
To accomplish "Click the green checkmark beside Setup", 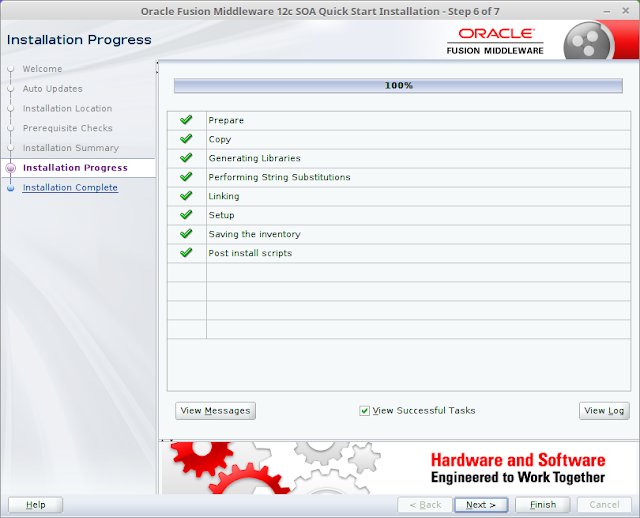I will 186,215.
